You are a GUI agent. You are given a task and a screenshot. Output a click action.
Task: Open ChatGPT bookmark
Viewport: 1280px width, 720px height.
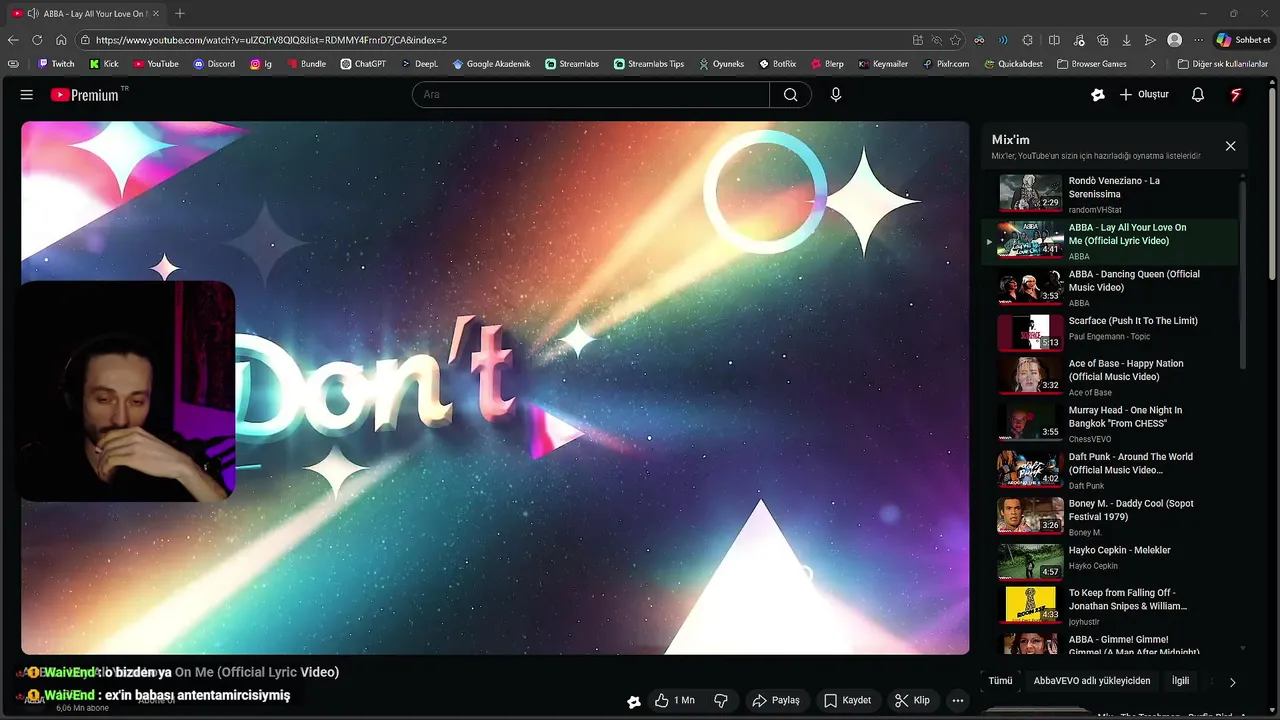pos(363,64)
